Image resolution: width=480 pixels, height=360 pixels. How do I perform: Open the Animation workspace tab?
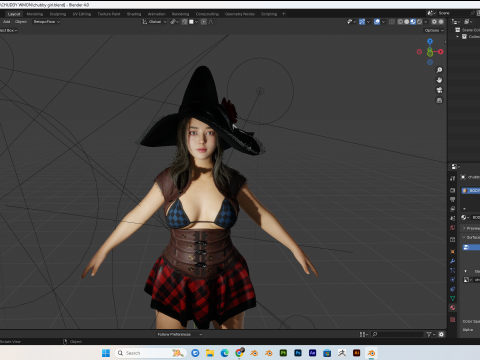(x=157, y=14)
